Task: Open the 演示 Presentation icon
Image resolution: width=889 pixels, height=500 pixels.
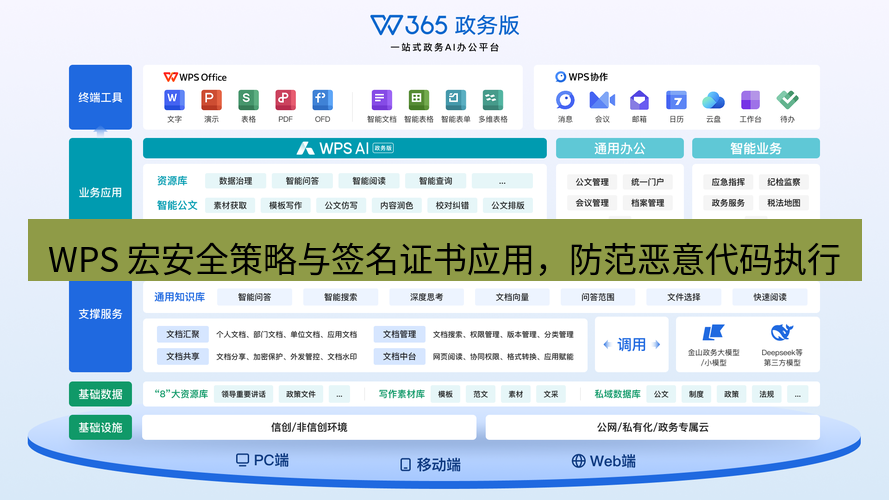Action: [211, 100]
